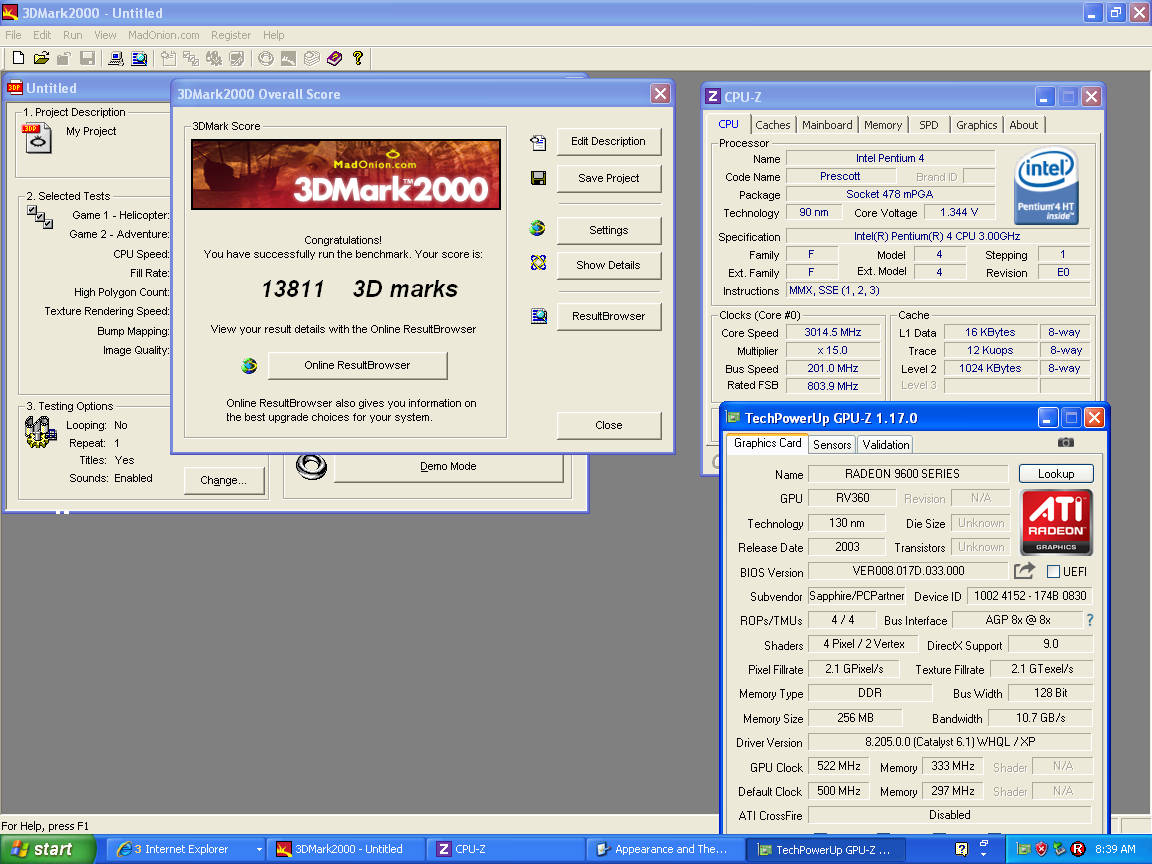Click the icon beside Show Details
This screenshot has width=1152, height=864.
539,263
